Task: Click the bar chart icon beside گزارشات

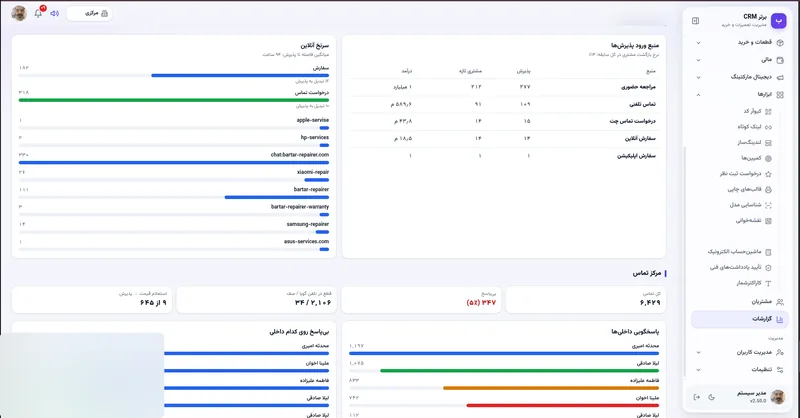Action: coord(780,319)
